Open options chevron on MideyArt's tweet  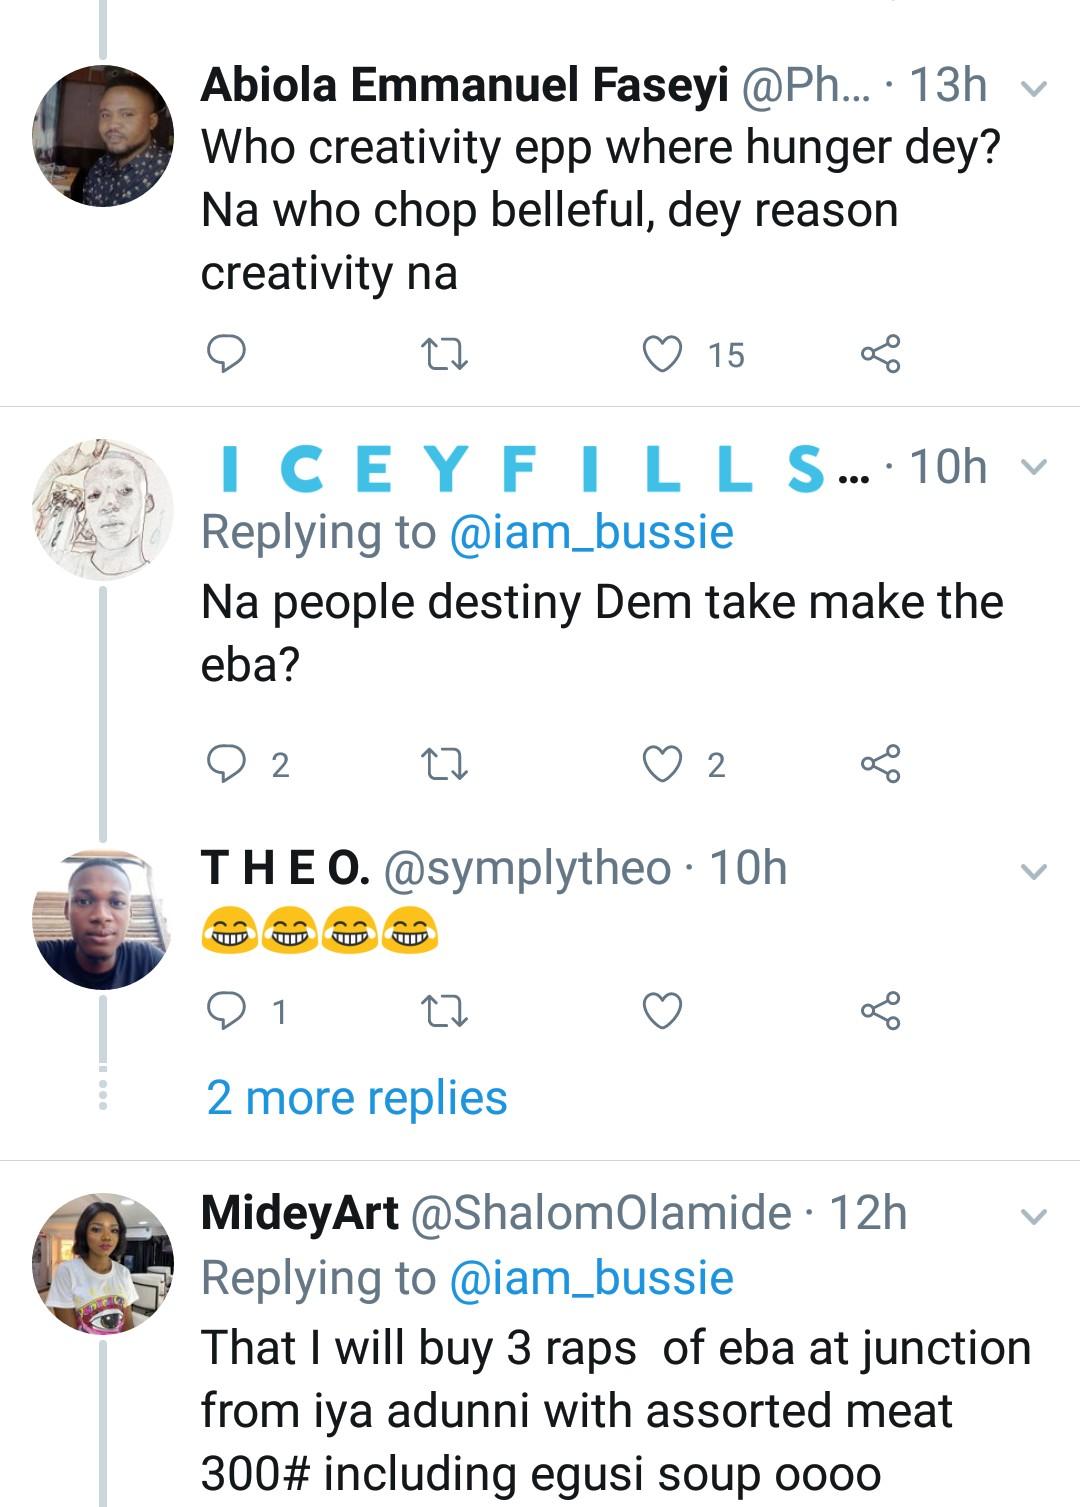point(1033,1217)
